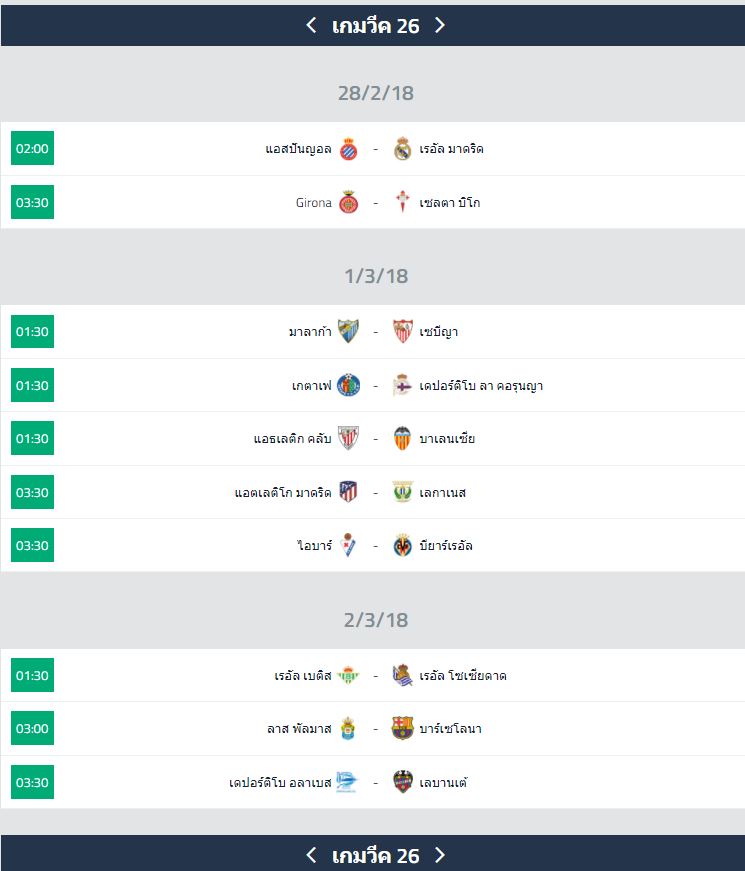
Task: Open the เรอัล มาดริด team link
Action: tap(451, 149)
